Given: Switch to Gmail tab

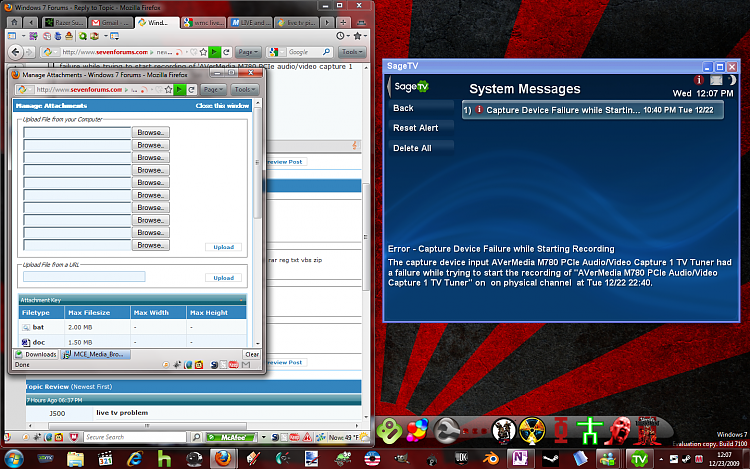Looking at the screenshot, I should (111, 22).
